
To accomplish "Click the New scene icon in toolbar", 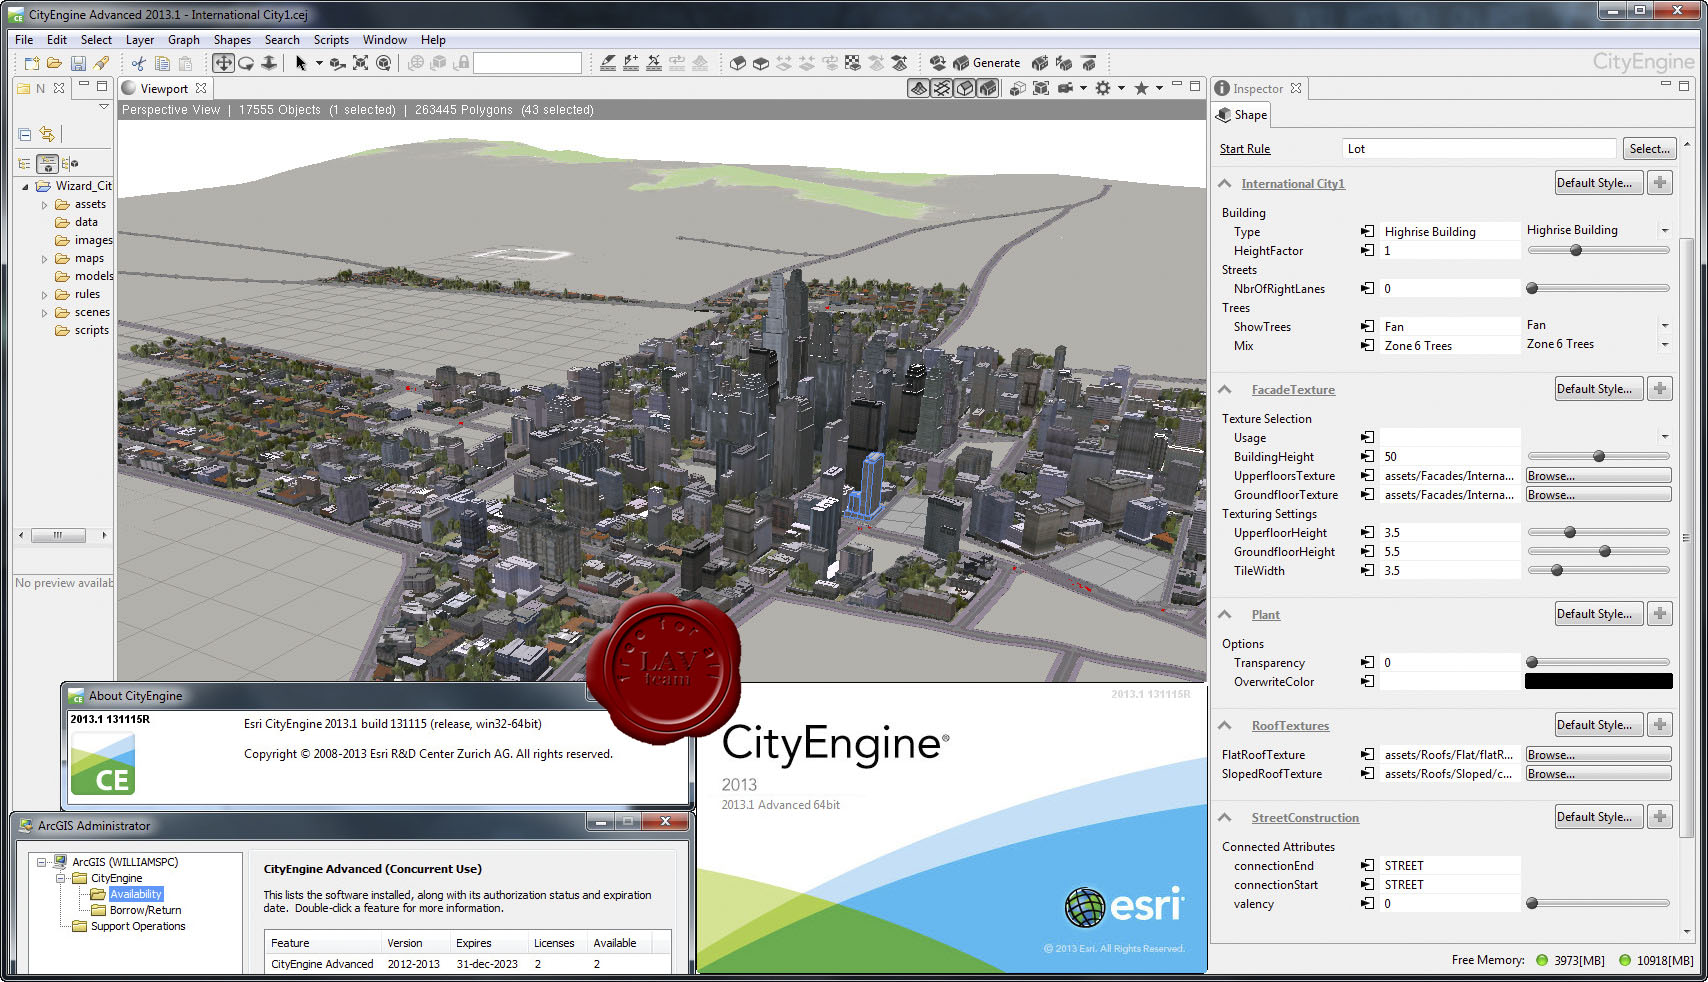I will (x=32, y=63).
